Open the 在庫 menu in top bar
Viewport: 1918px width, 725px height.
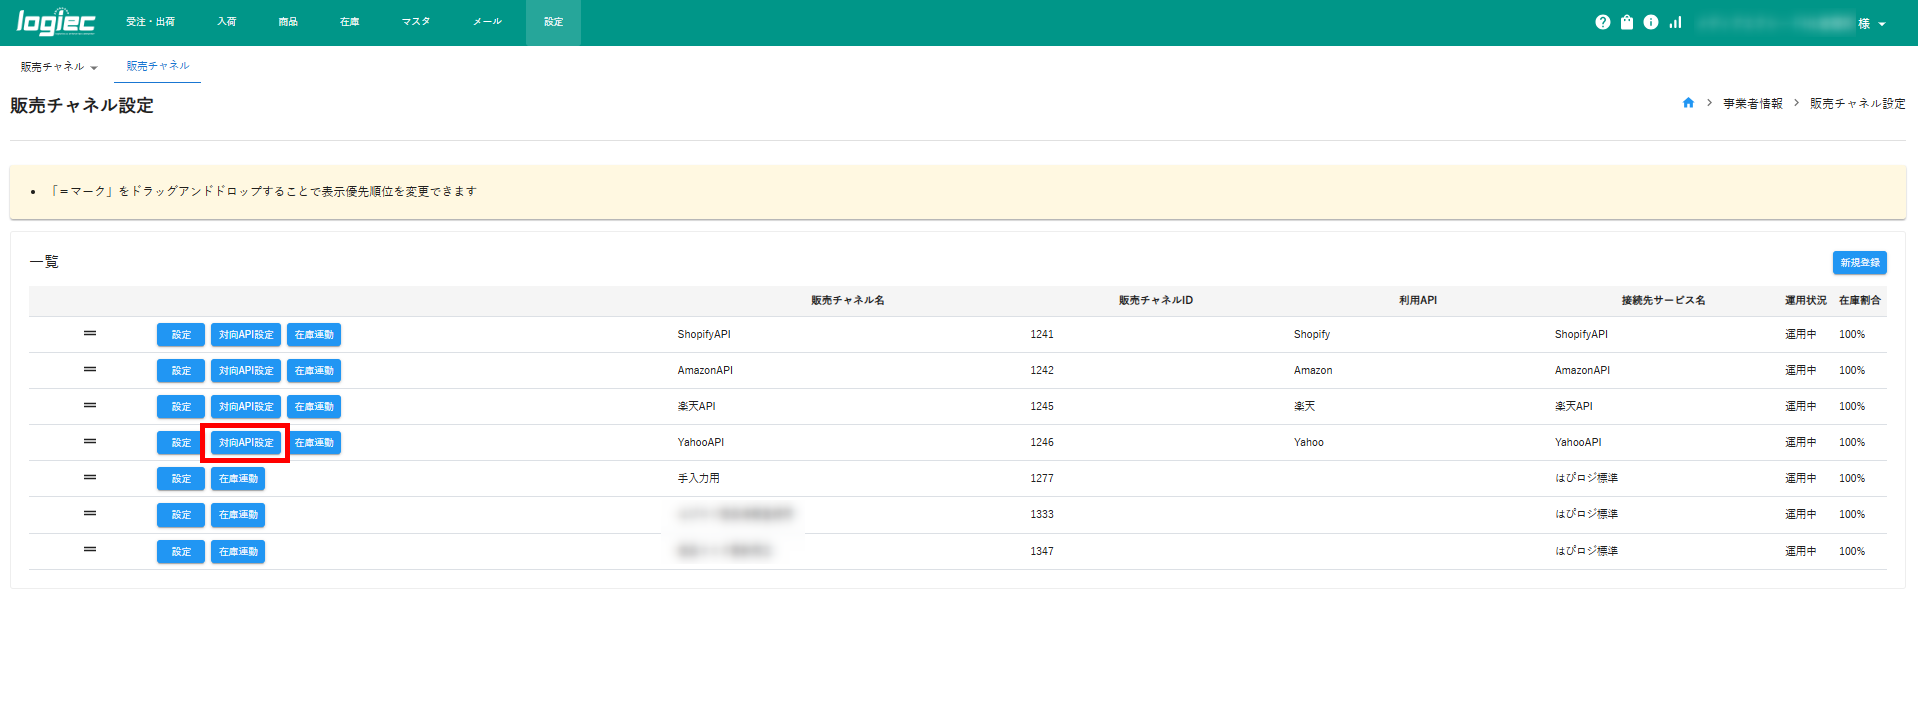[349, 22]
